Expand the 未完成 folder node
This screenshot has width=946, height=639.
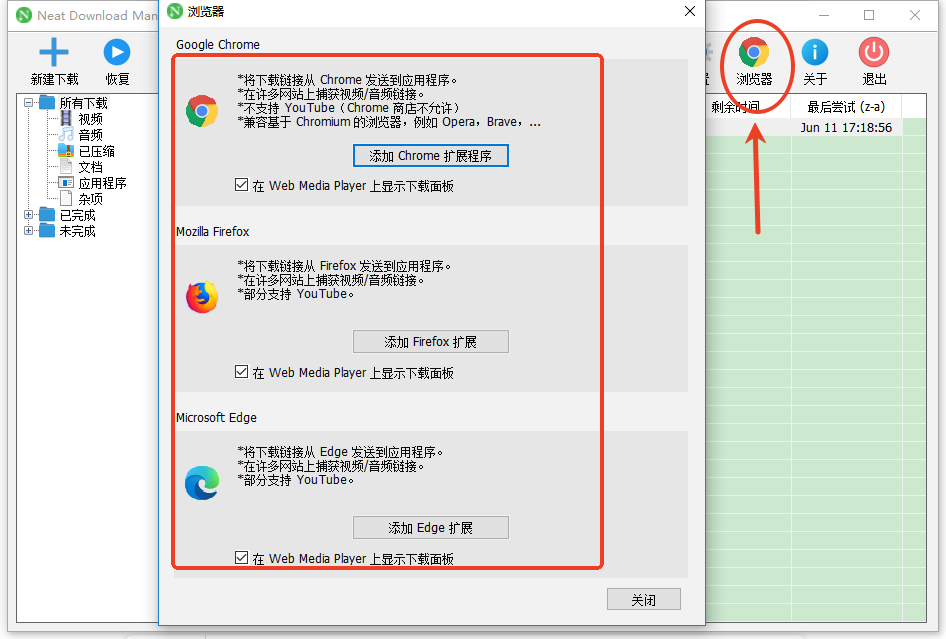[28, 230]
